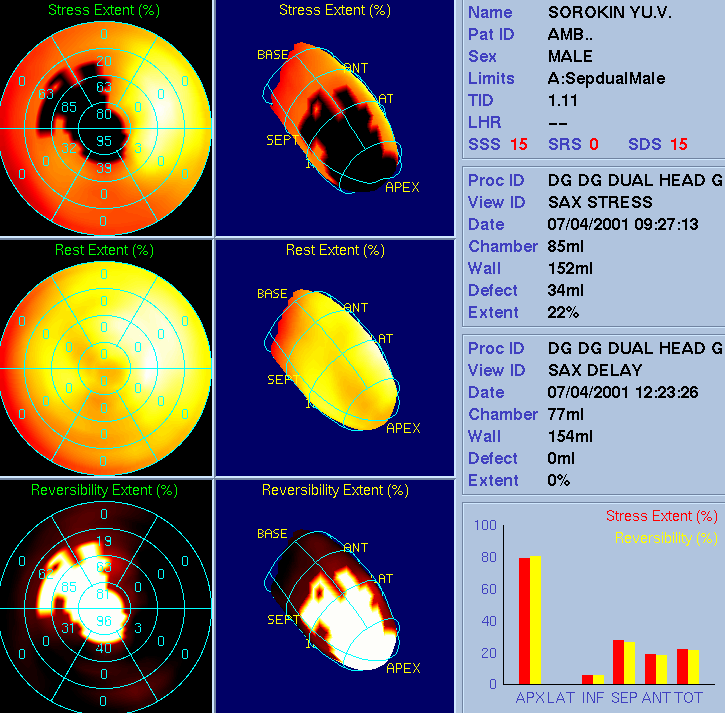Click the stress date 07/04/2001 09:27:13

[623, 224]
